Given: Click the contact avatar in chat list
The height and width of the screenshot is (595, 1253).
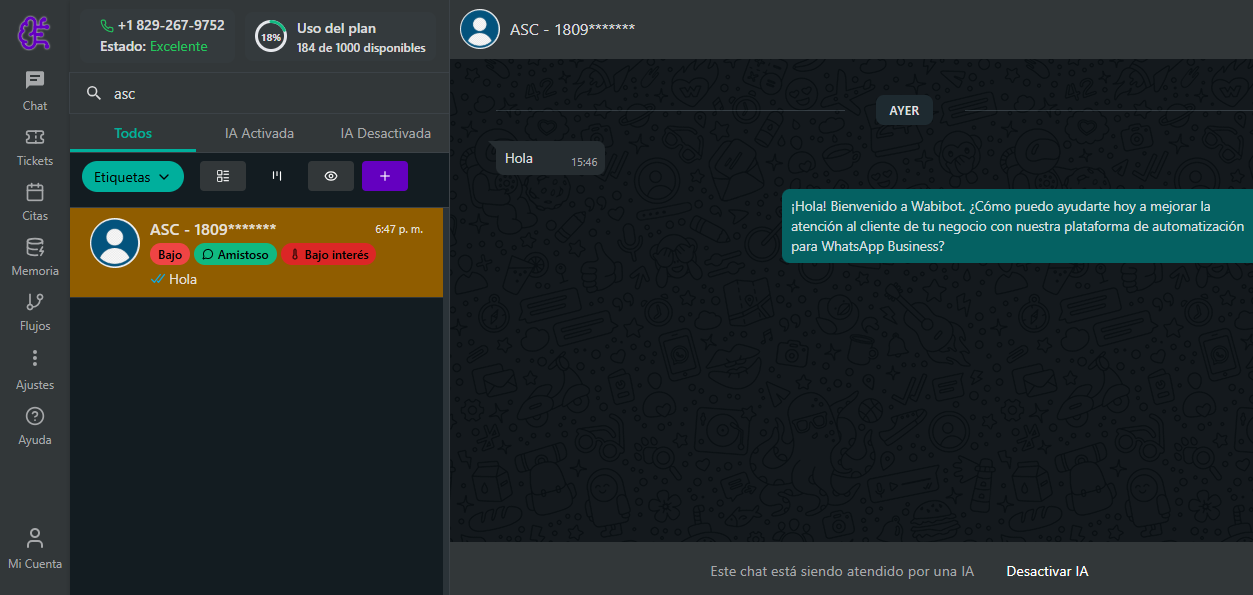Looking at the screenshot, I should click(115, 243).
